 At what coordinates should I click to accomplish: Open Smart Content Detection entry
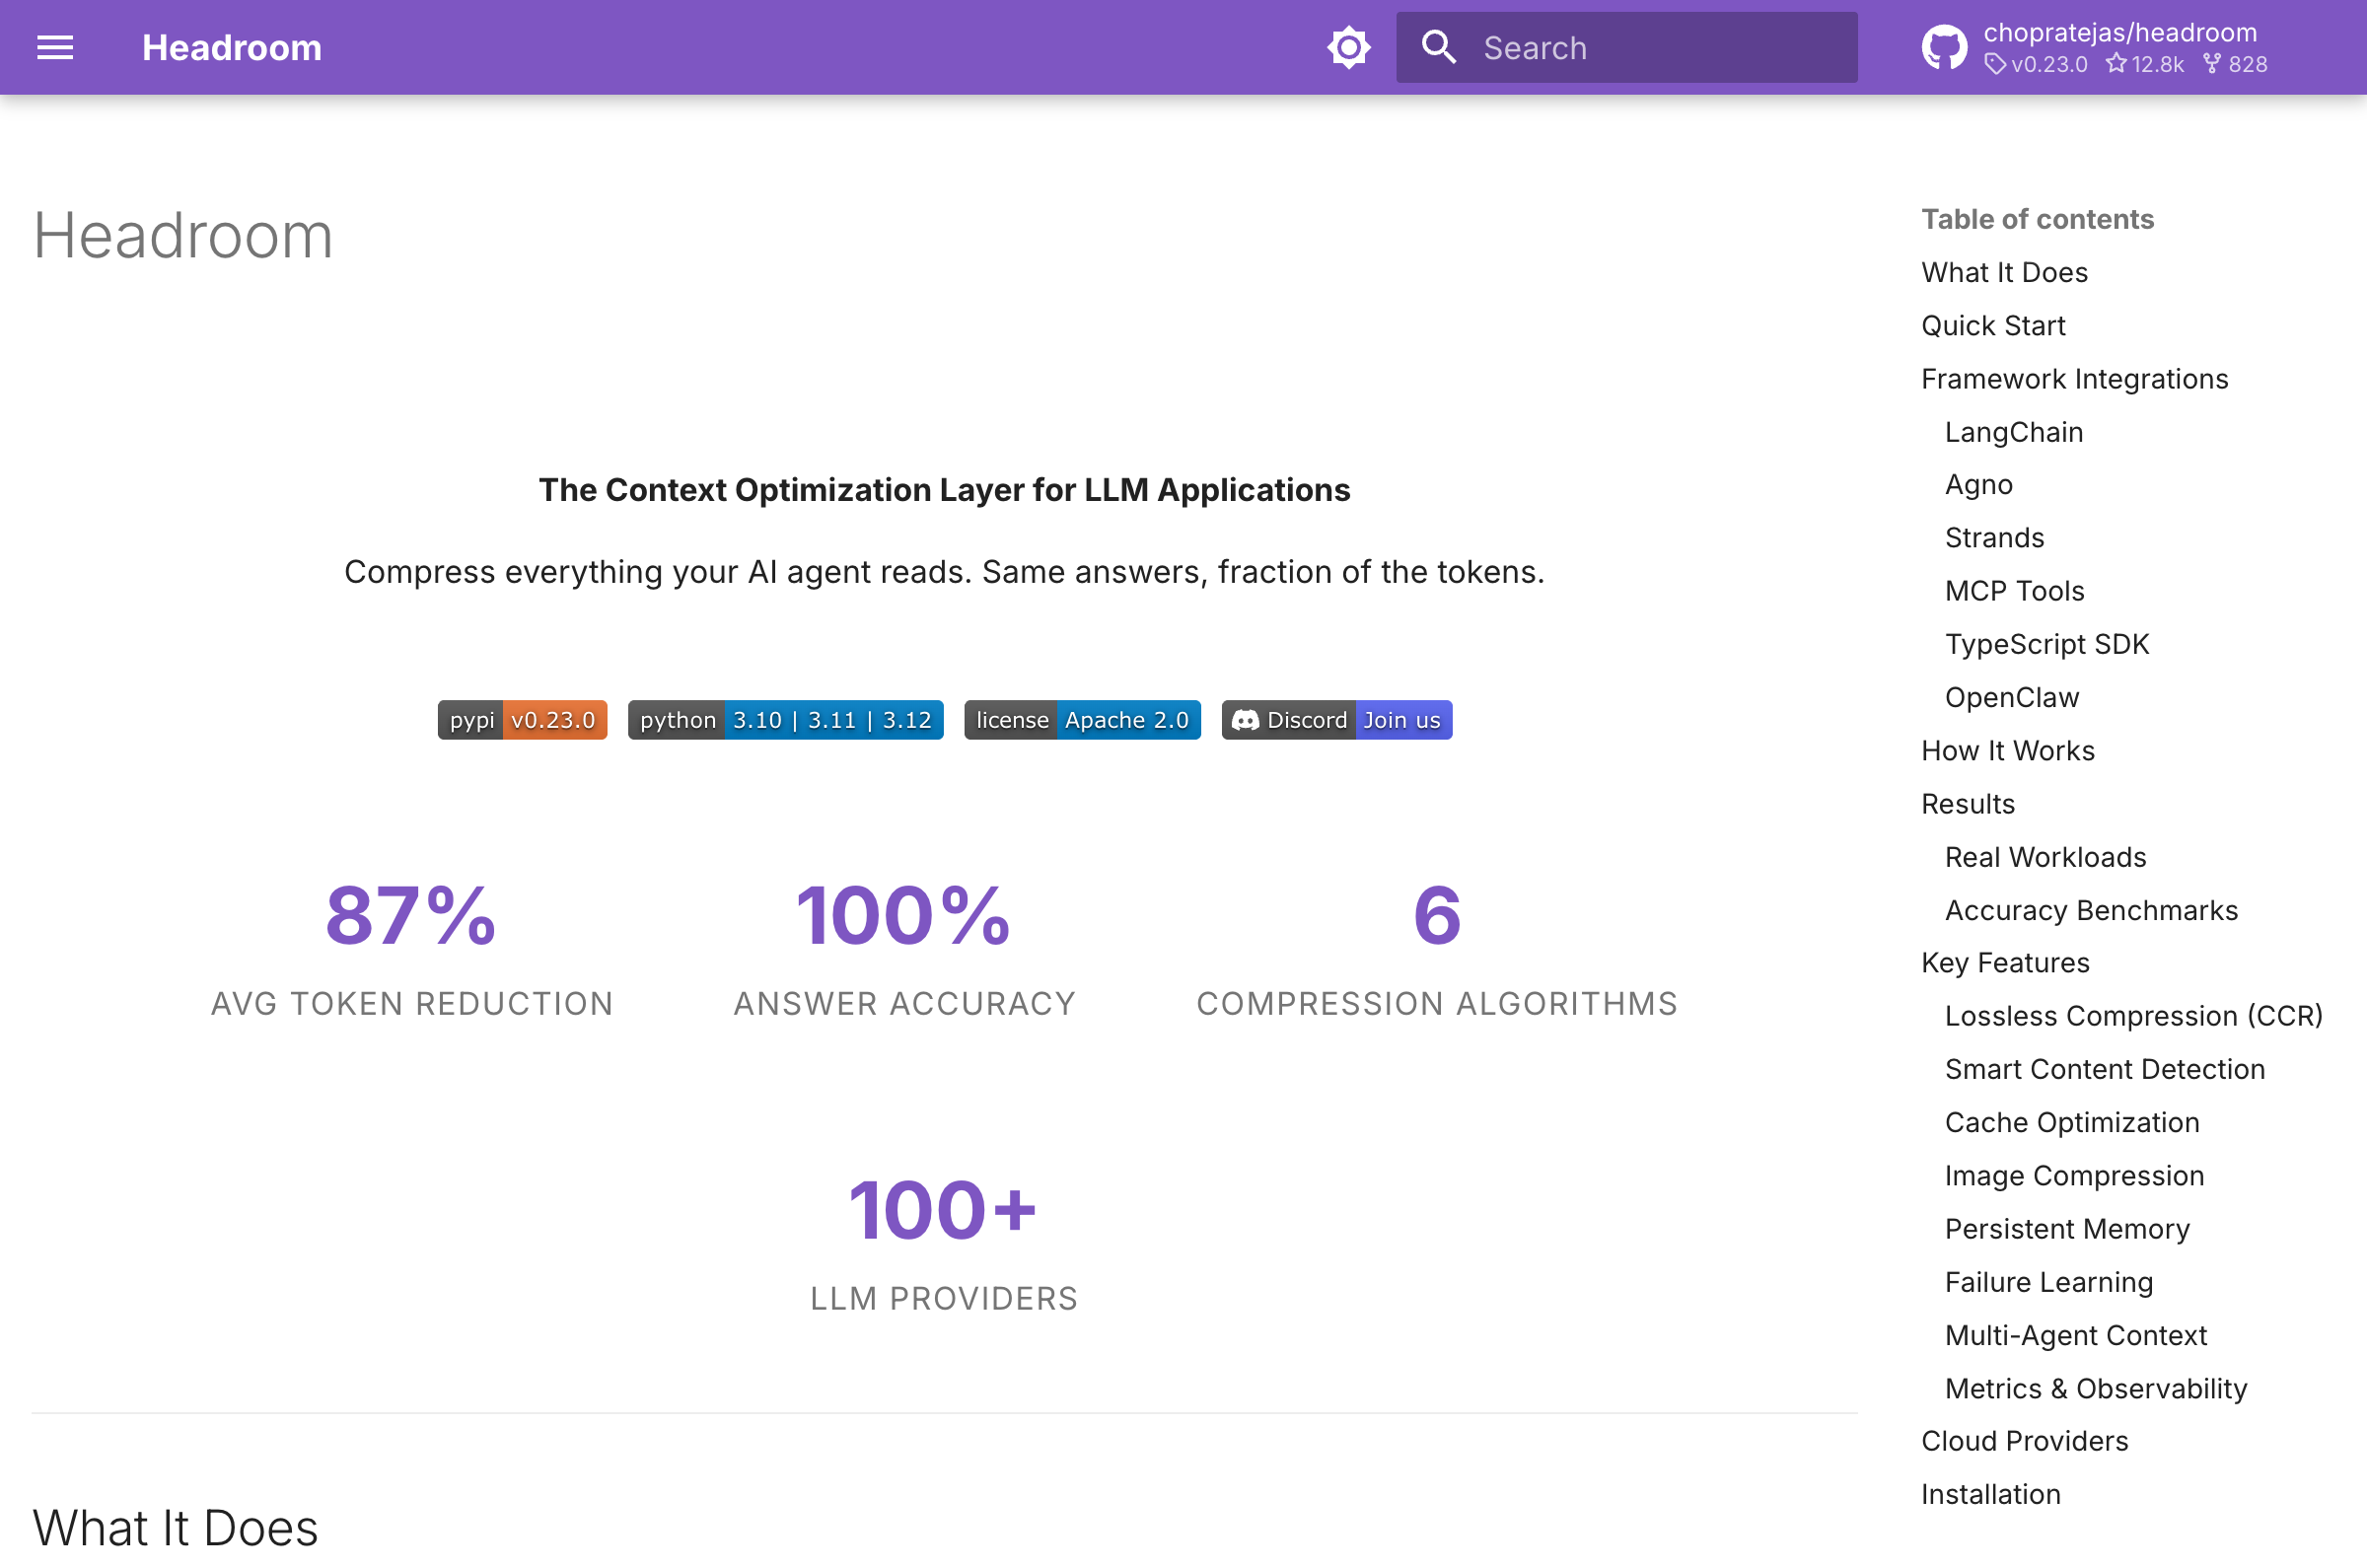pyautogui.click(x=2104, y=1068)
